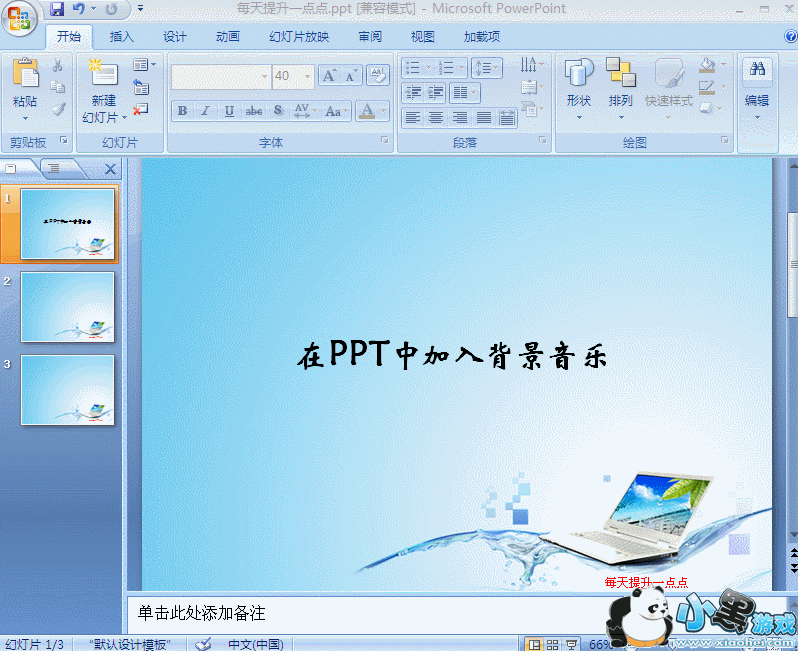
Task: Align text to the right
Action: (460, 118)
